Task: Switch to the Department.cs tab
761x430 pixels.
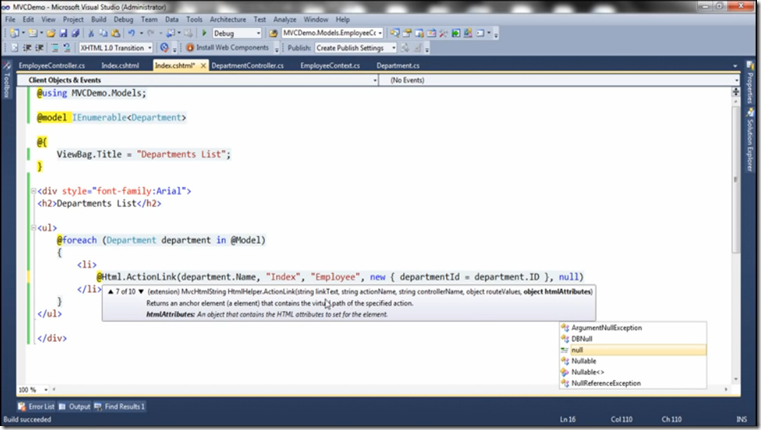Action: (398, 66)
